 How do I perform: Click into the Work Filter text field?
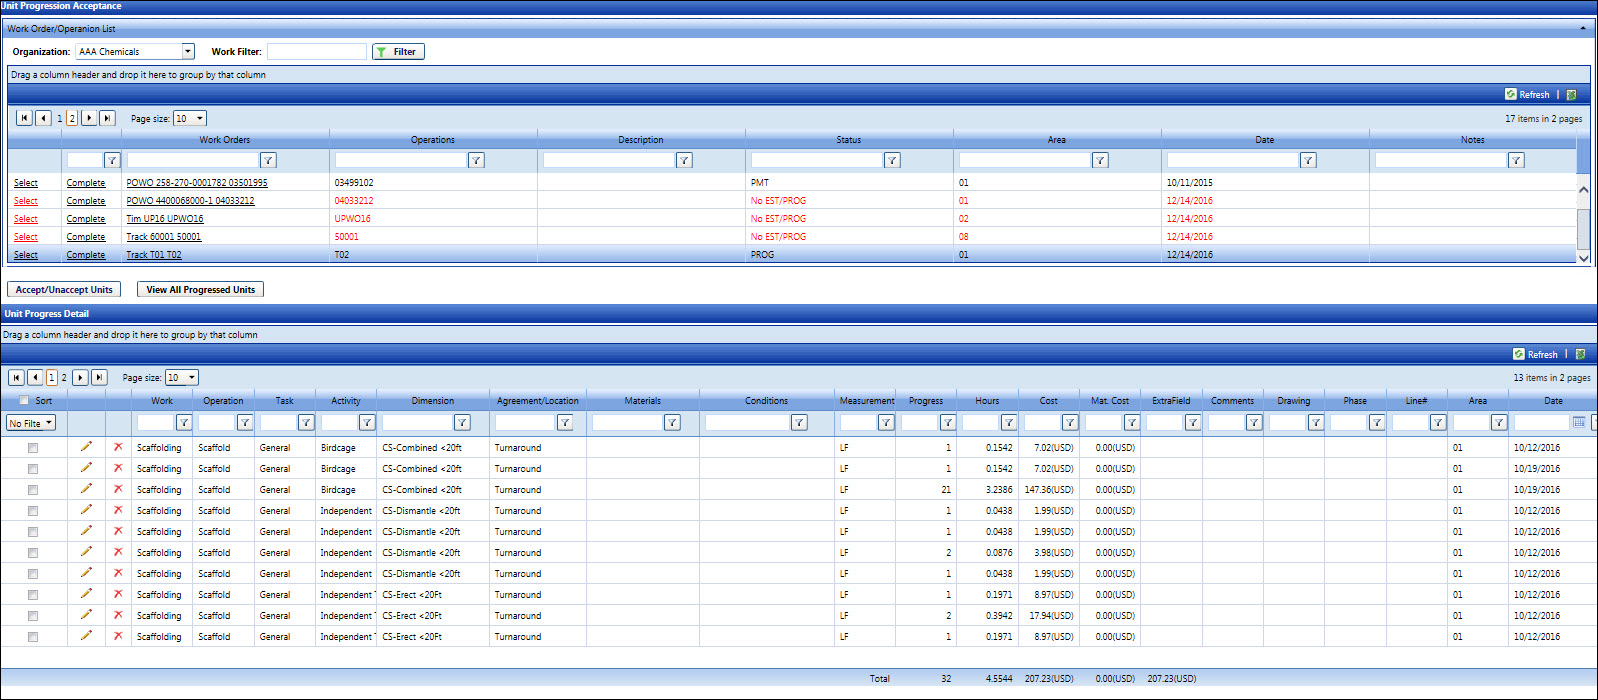[316, 51]
